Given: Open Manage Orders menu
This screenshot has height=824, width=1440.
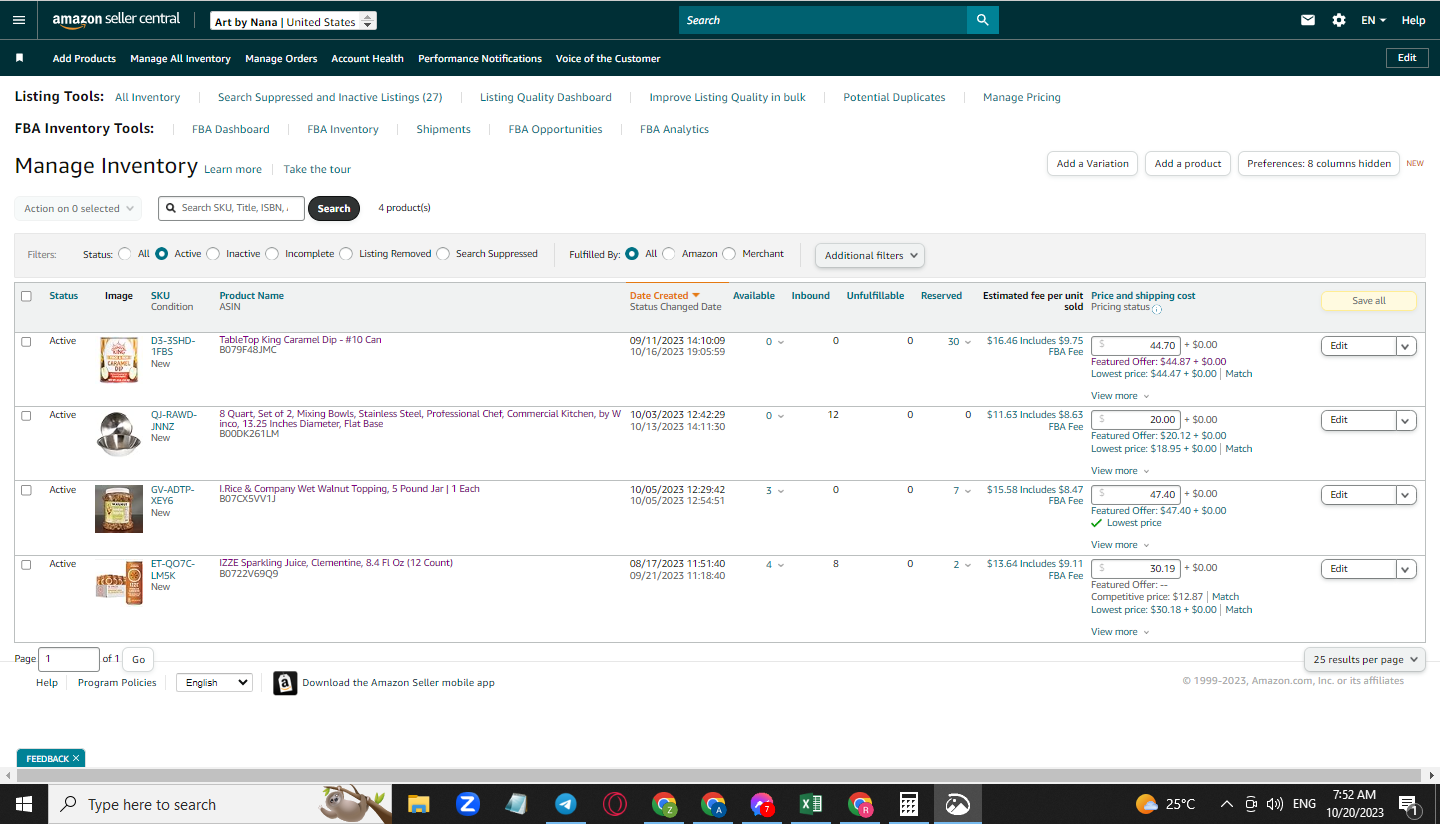Looking at the screenshot, I should click(281, 59).
